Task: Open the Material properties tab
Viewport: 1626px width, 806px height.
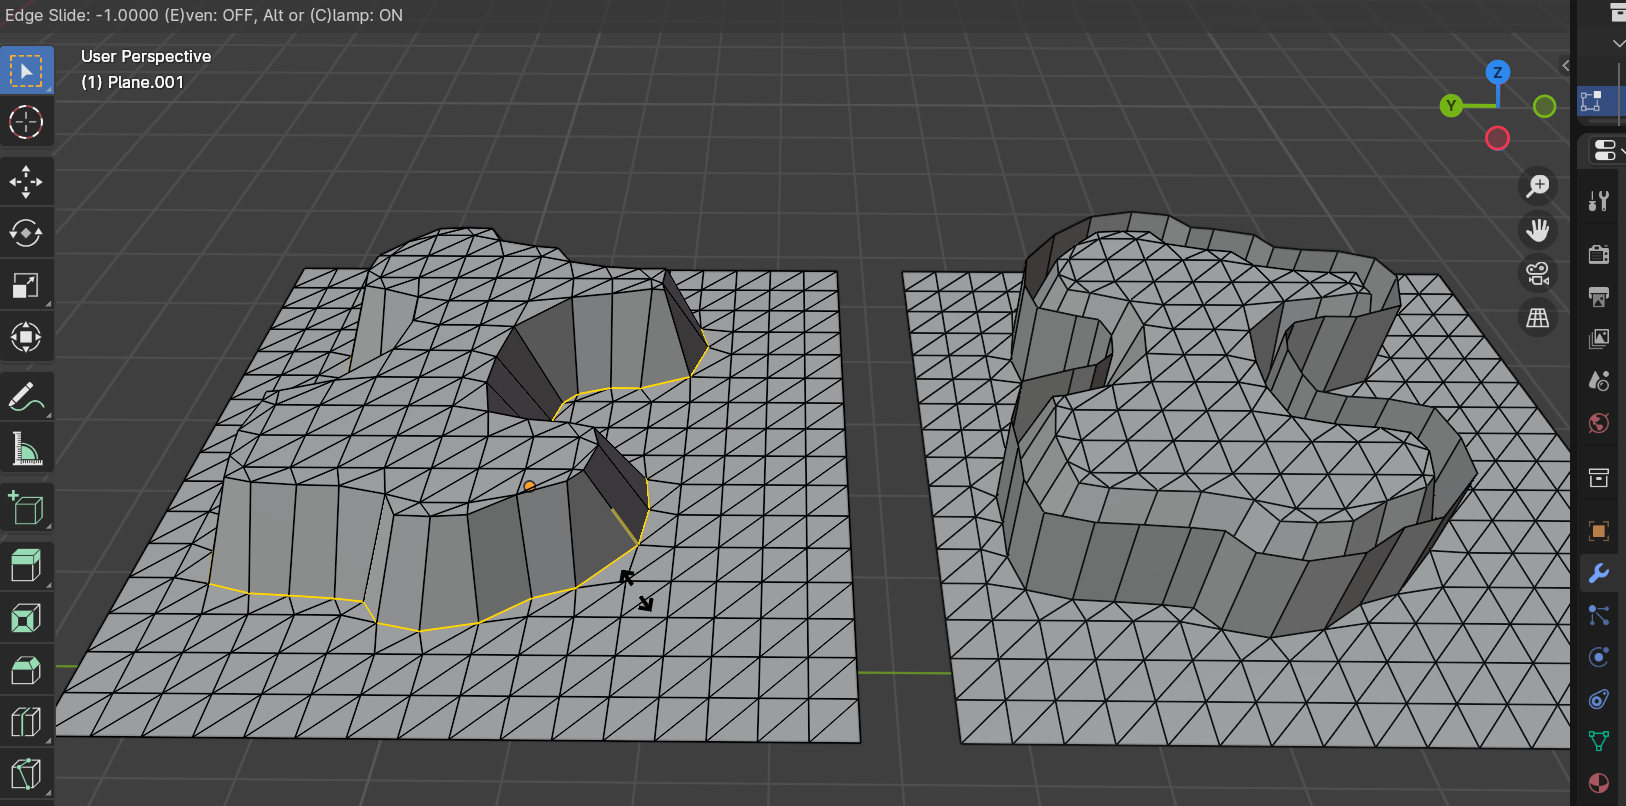Action: coord(1599,783)
